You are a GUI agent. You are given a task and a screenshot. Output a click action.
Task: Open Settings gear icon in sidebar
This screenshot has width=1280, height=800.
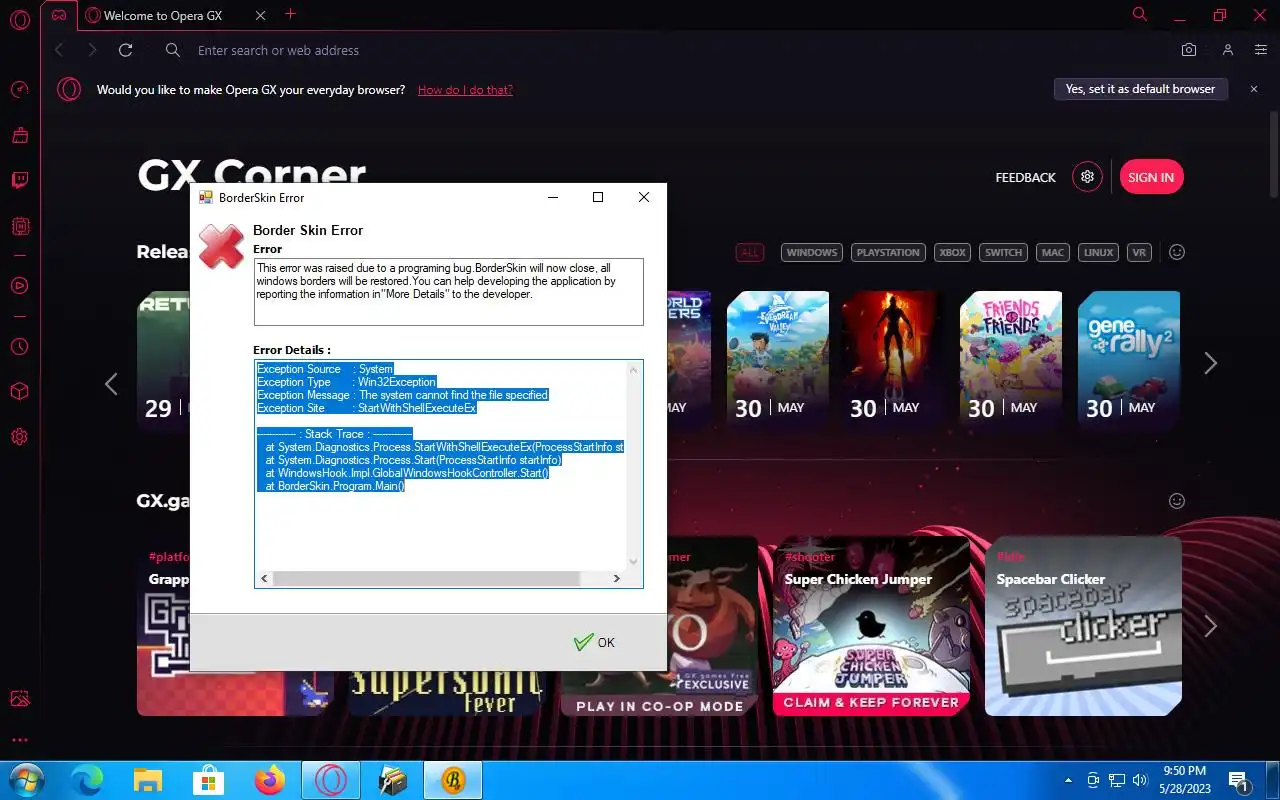pyautogui.click(x=19, y=437)
